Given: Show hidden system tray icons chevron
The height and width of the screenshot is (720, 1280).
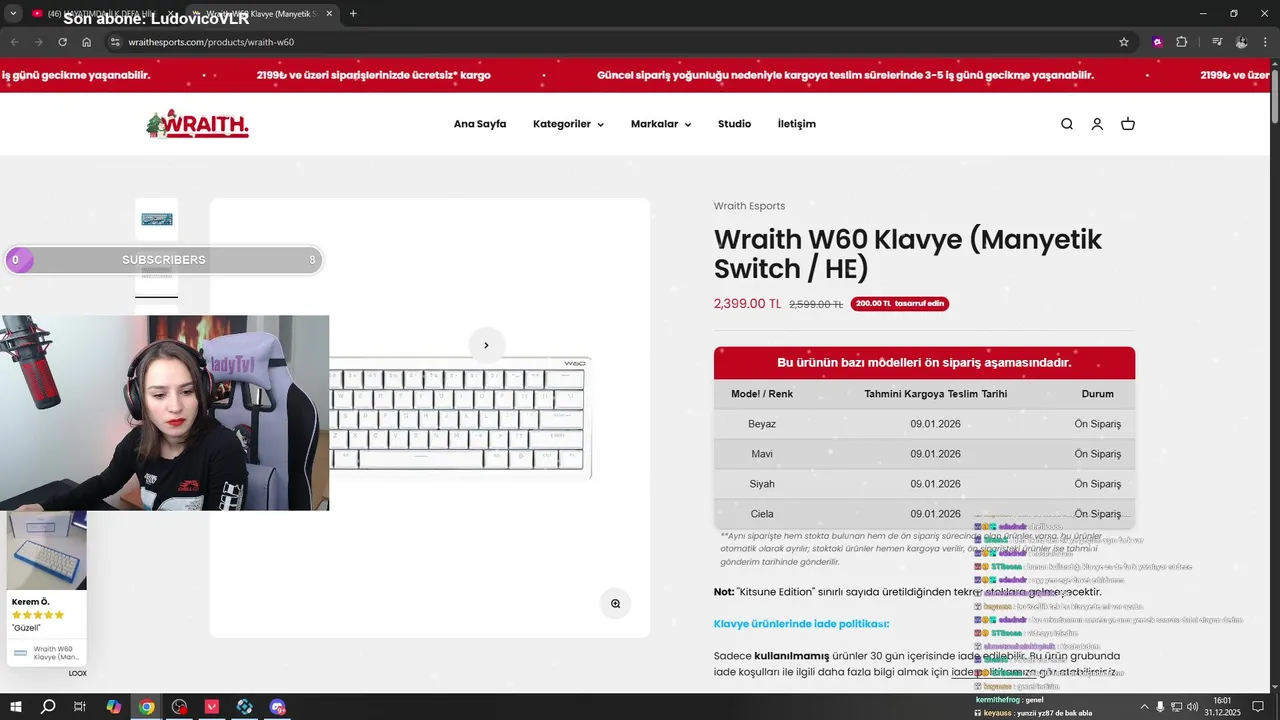Looking at the screenshot, I should tap(1144, 707).
